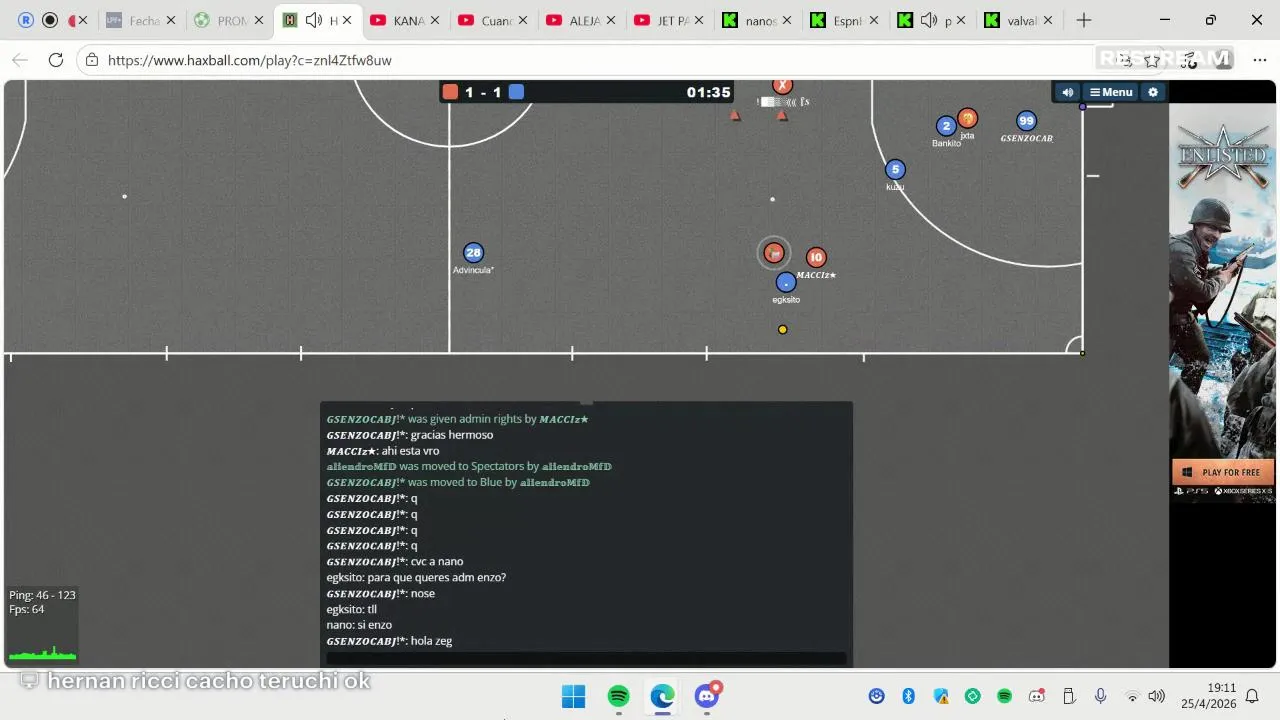The width and height of the screenshot is (1280, 720).
Task: Click USB safely remove tray icon
Action: point(1068,696)
